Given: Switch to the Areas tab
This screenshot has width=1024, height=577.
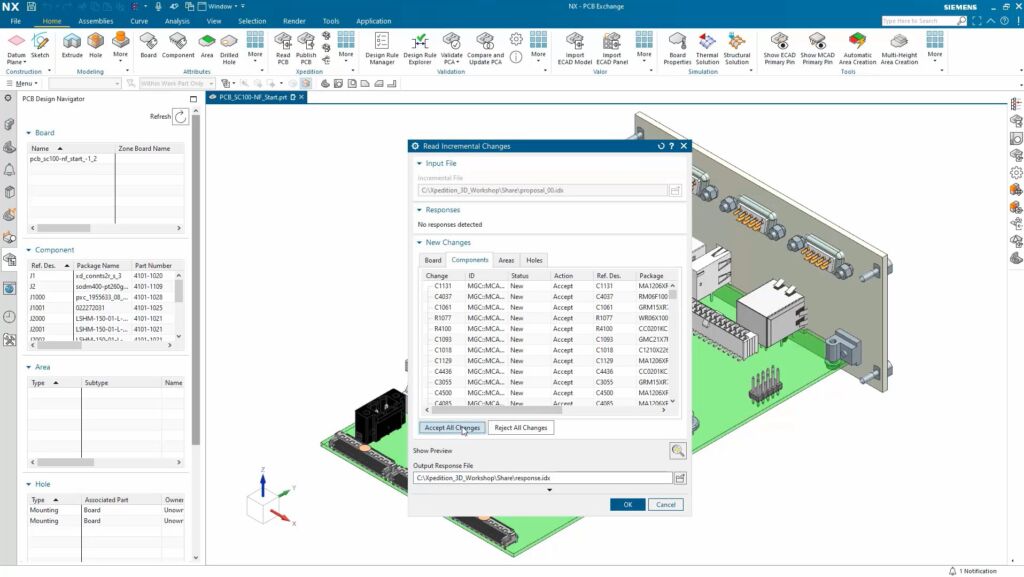Looking at the screenshot, I should click(506, 260).
